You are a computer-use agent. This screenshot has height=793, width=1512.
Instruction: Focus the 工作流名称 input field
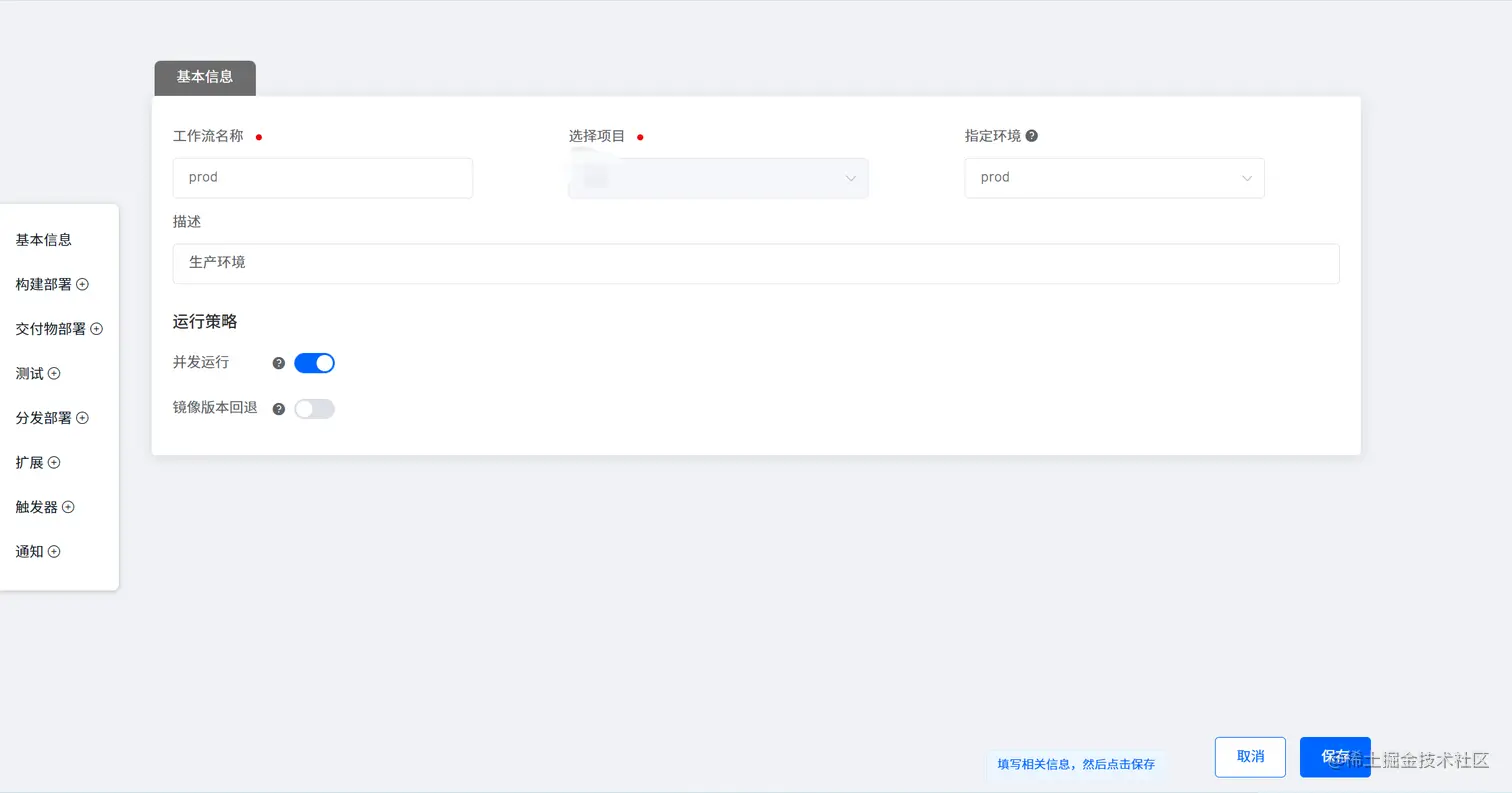point(323,178)
